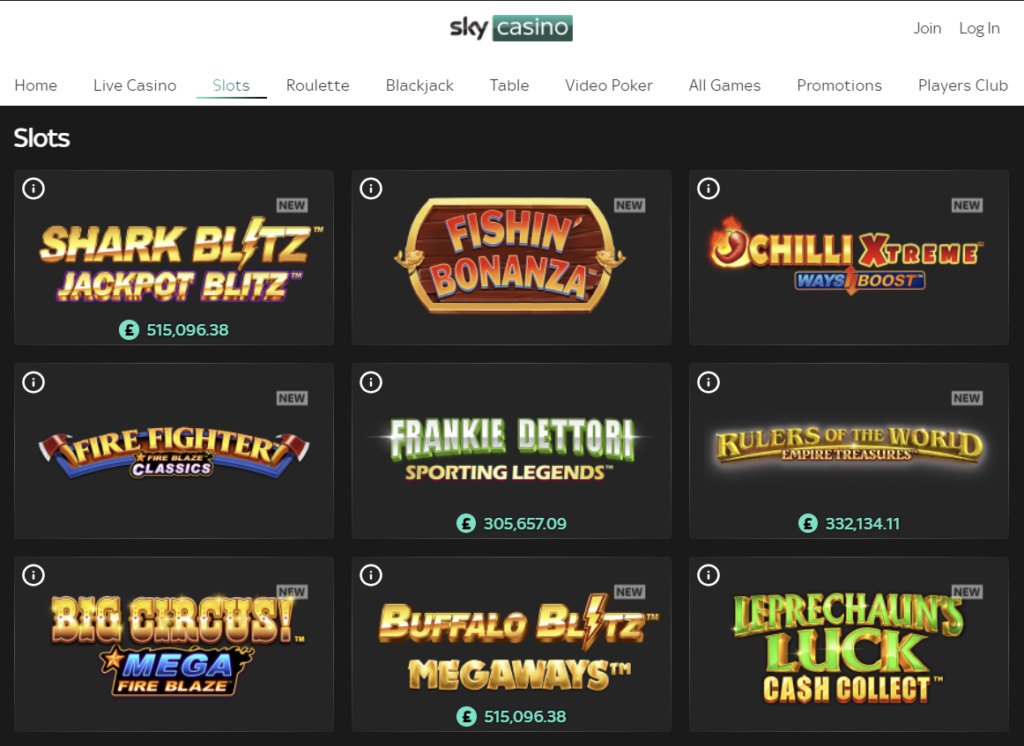Navigate to the Table games tab
Screen dimensions: 1024x746
coord(509,86)
